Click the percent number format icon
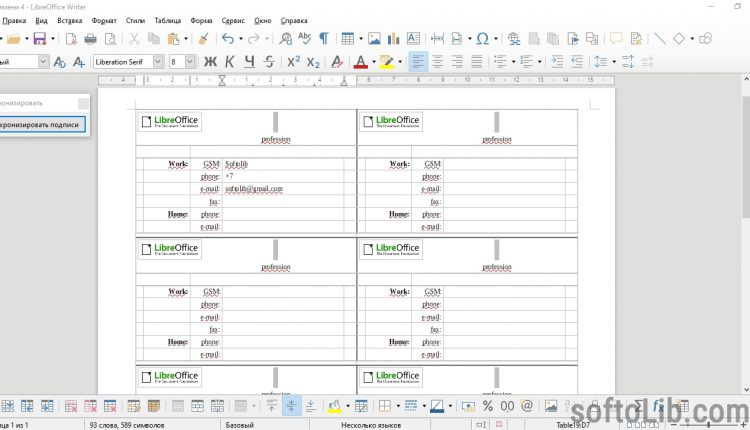Screen dimensions: 750x430 point(487,406)
